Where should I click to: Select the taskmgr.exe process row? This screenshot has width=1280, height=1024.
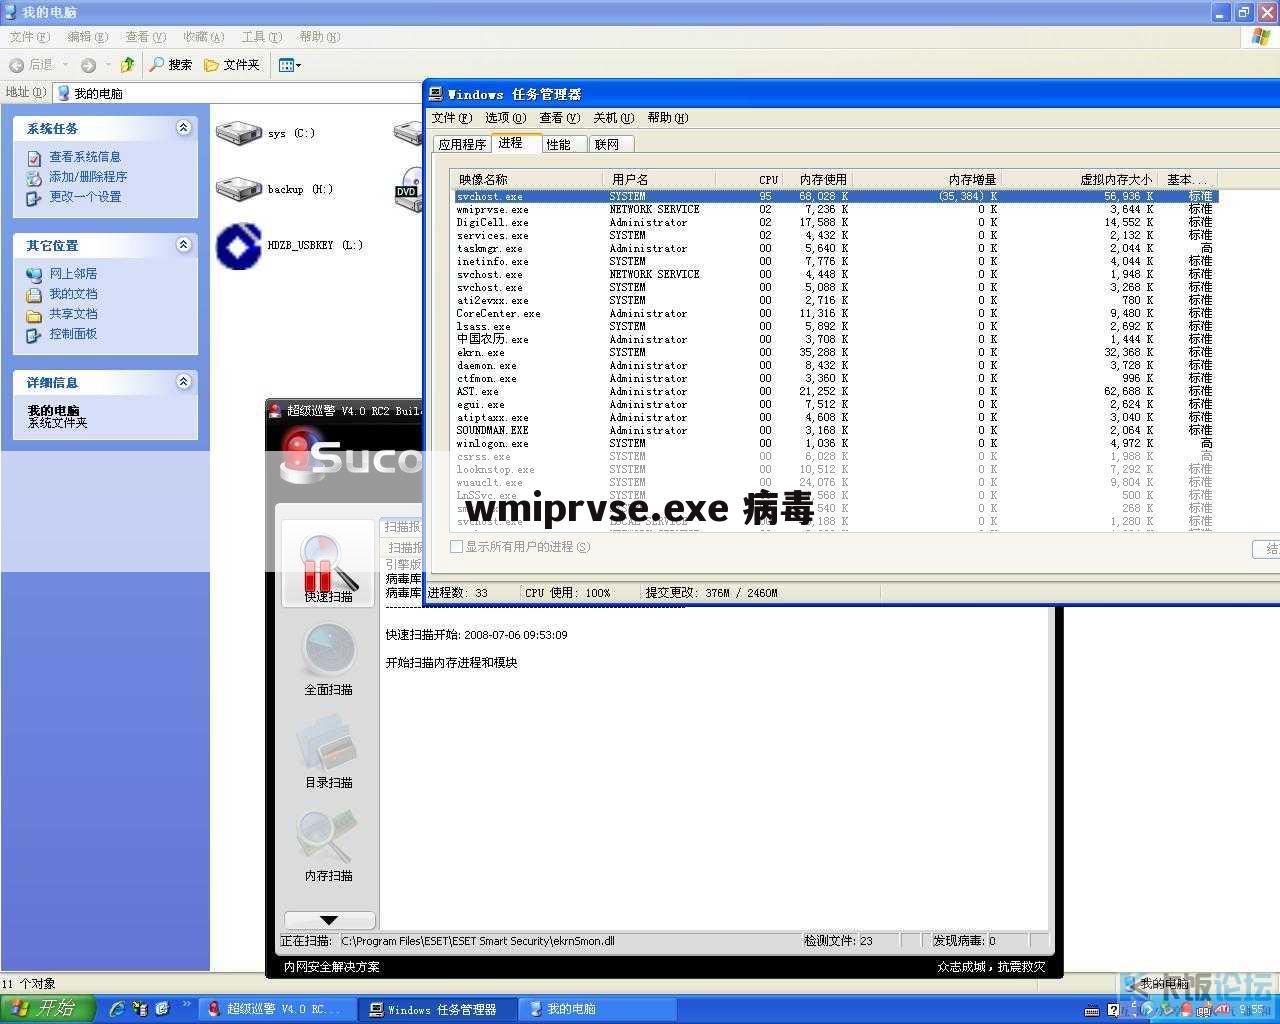coord(836,249)
